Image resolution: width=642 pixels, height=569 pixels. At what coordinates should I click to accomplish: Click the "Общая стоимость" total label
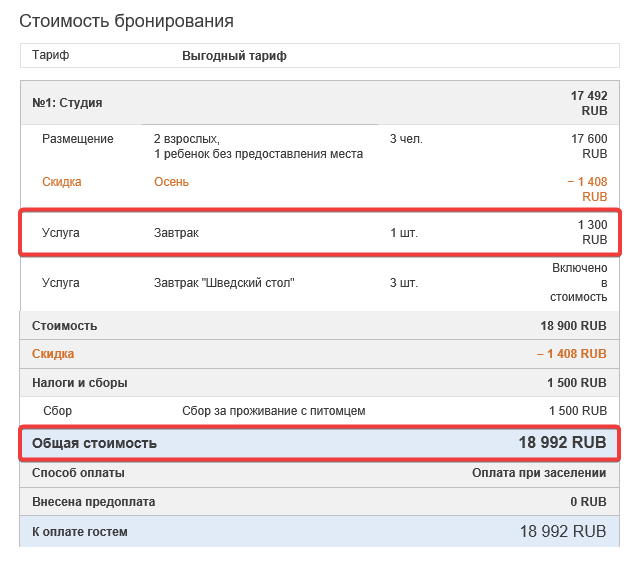[x=94, y=443]
